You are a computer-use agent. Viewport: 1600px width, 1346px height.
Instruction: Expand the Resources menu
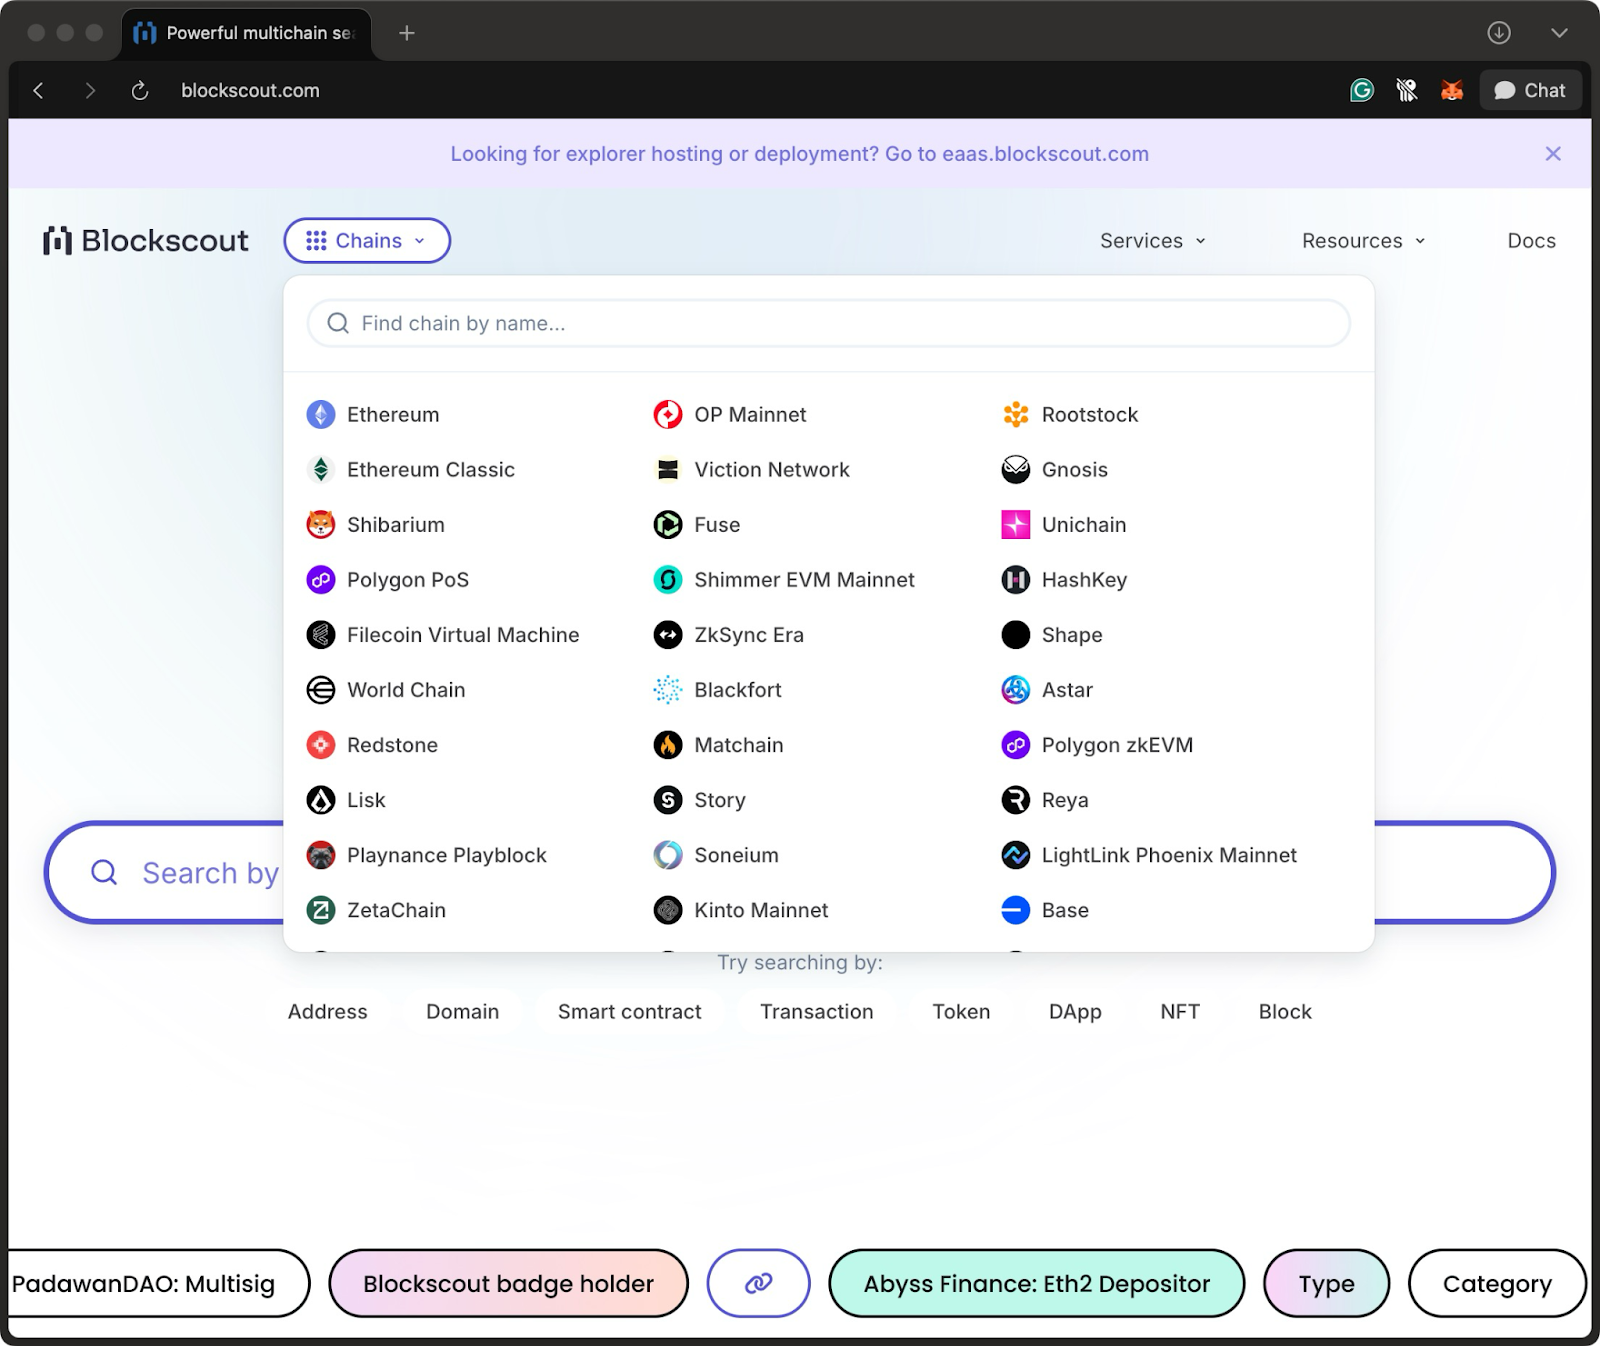pos(1364,241)
